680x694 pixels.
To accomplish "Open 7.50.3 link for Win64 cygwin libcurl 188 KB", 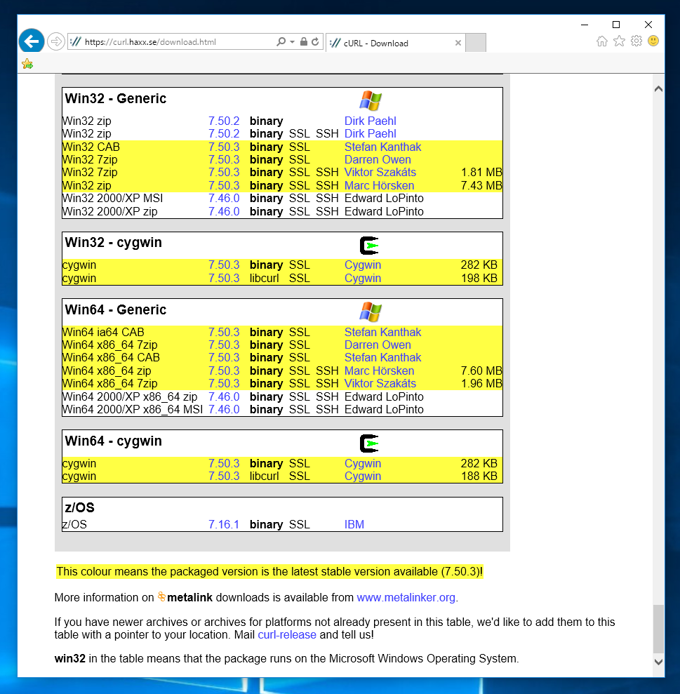I will click(224, 476).
